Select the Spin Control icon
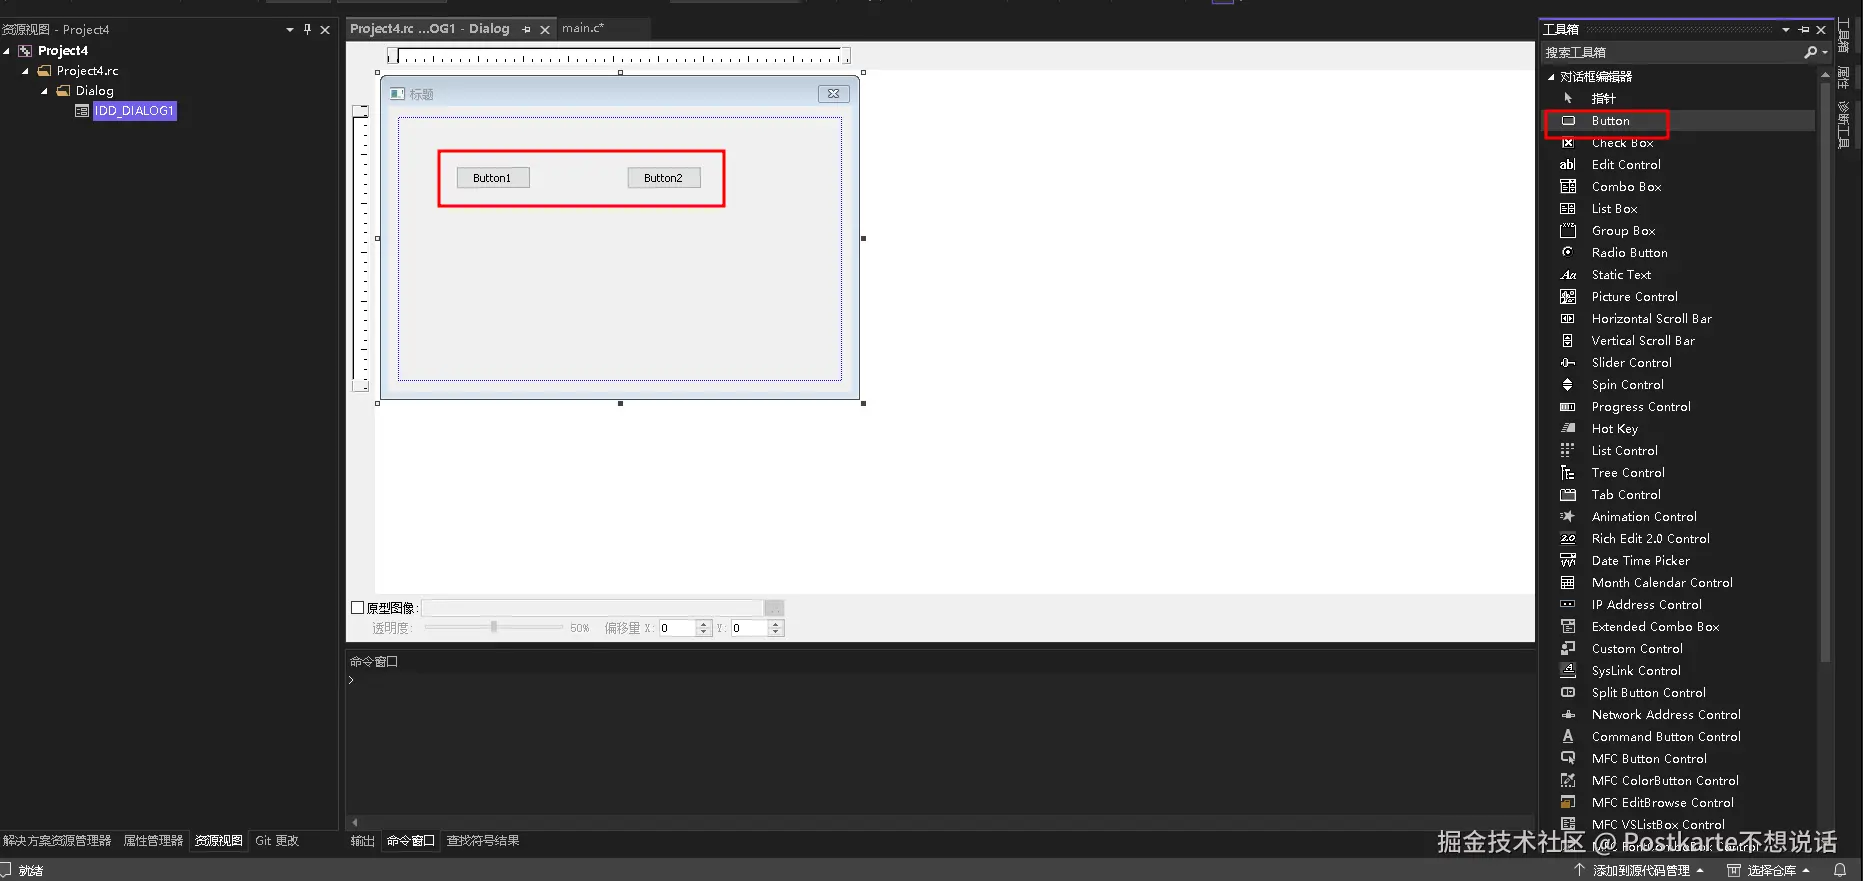 coord(1568,384)
